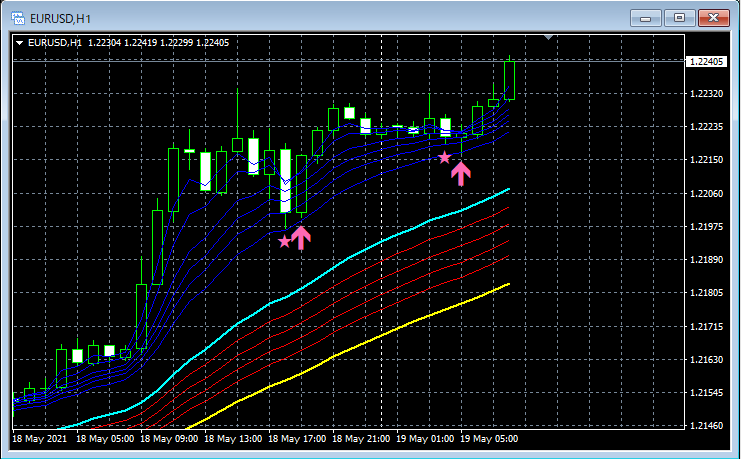Select the pink up arrow near 18 May 17:00
The height and width of the screenshot is (459, 741).
coord(301,237)
